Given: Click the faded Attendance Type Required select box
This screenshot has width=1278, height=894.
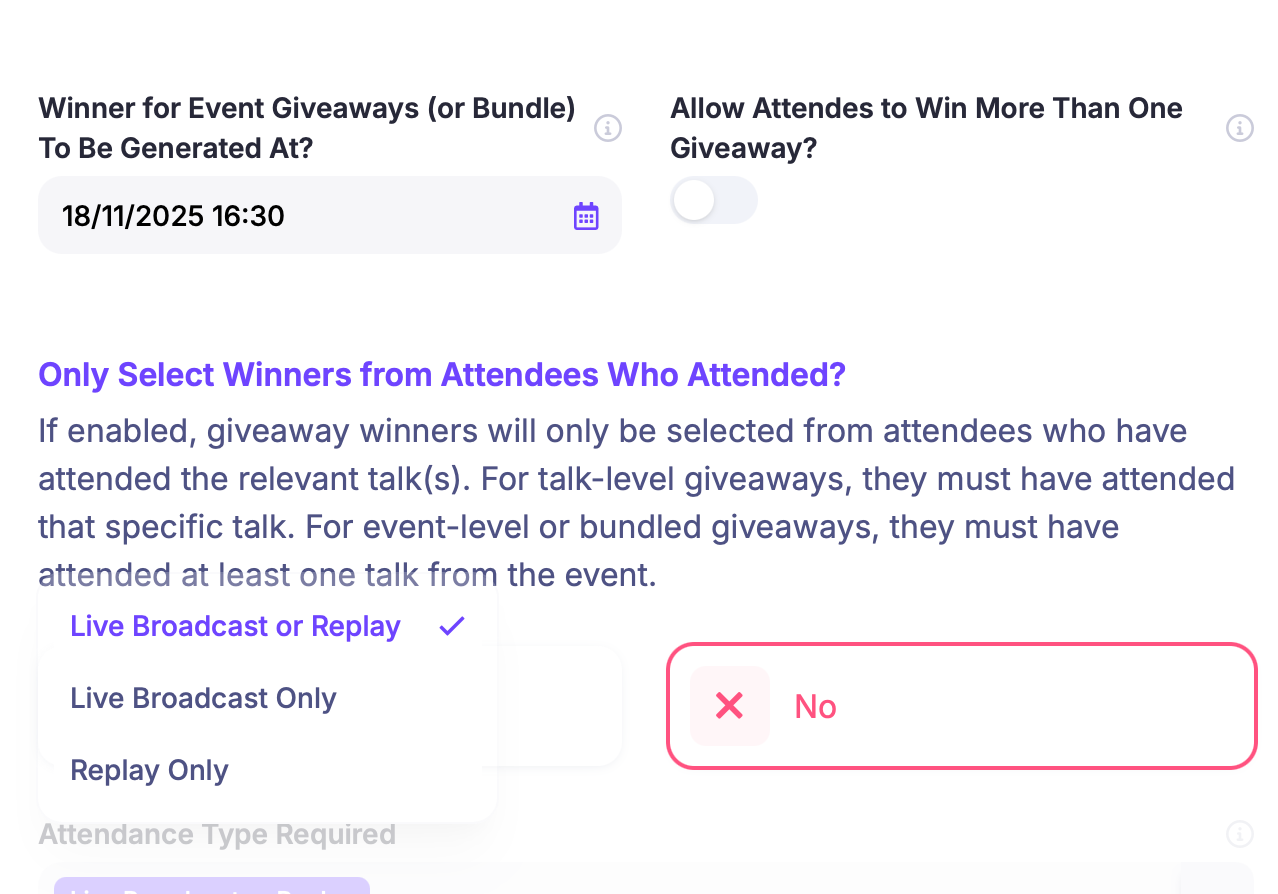Looking at the screenshot, I should 646,878.
